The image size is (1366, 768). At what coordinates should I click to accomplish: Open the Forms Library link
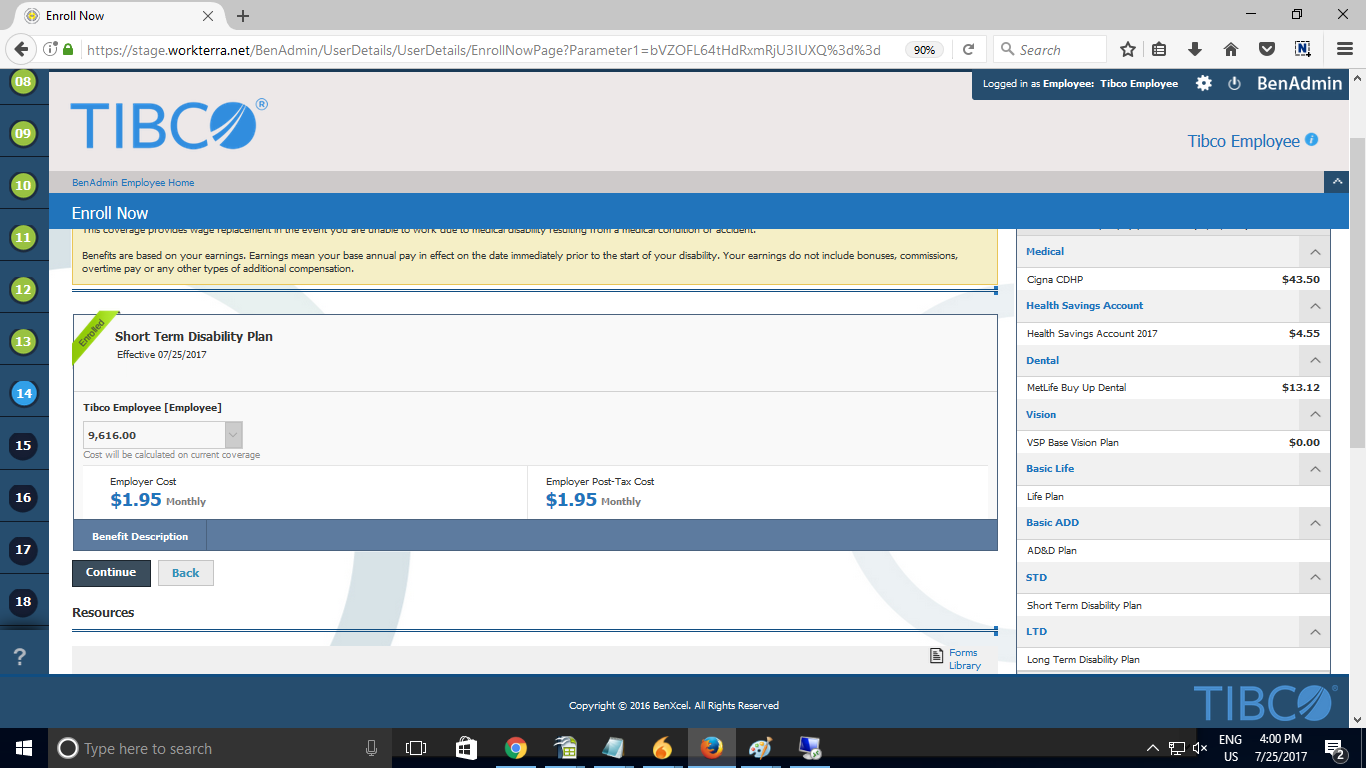click(x=965, y=659)
